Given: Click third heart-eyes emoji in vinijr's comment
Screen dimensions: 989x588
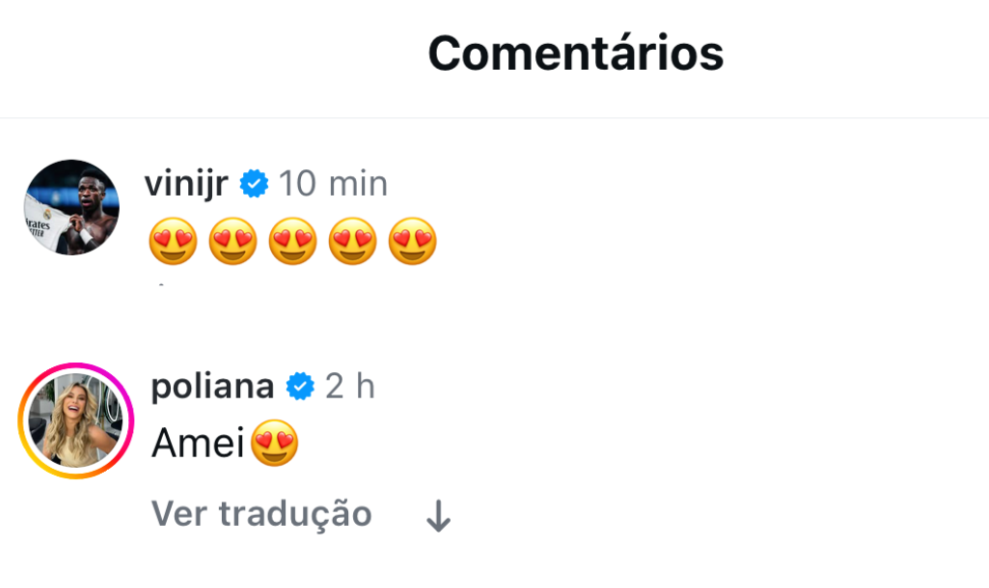Looking at the screenshot, I should coord(292,241).
